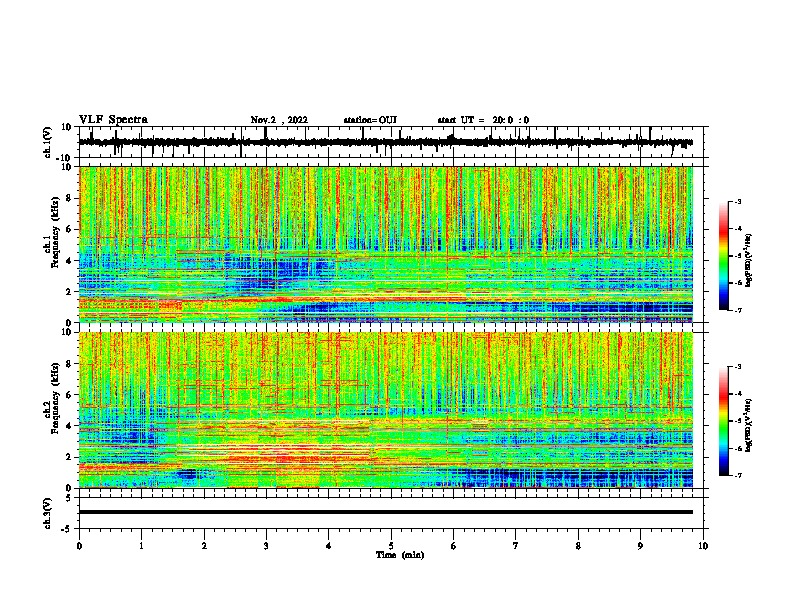Click the "VLF Spectra" title text
792x612 pixels.
[x=113, y=120]
